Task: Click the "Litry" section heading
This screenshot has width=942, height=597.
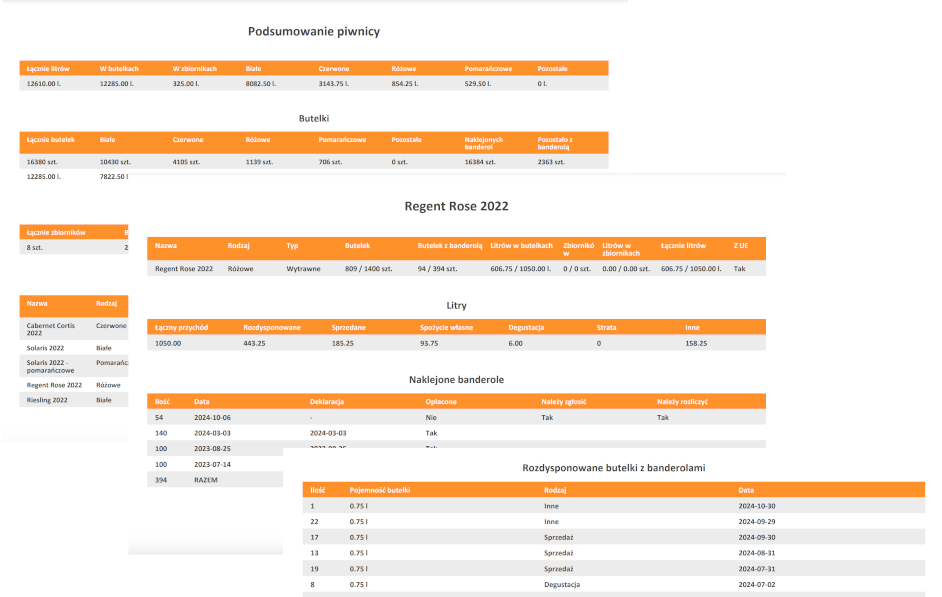Action: pos(456,305)
